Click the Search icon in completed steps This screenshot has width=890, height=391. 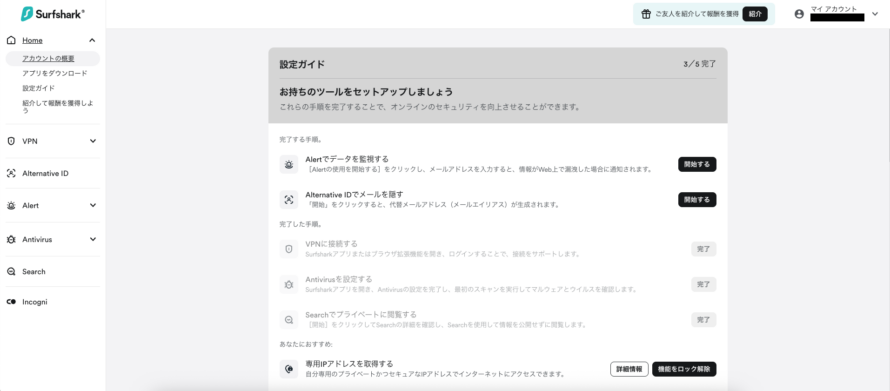click(289, 319)
